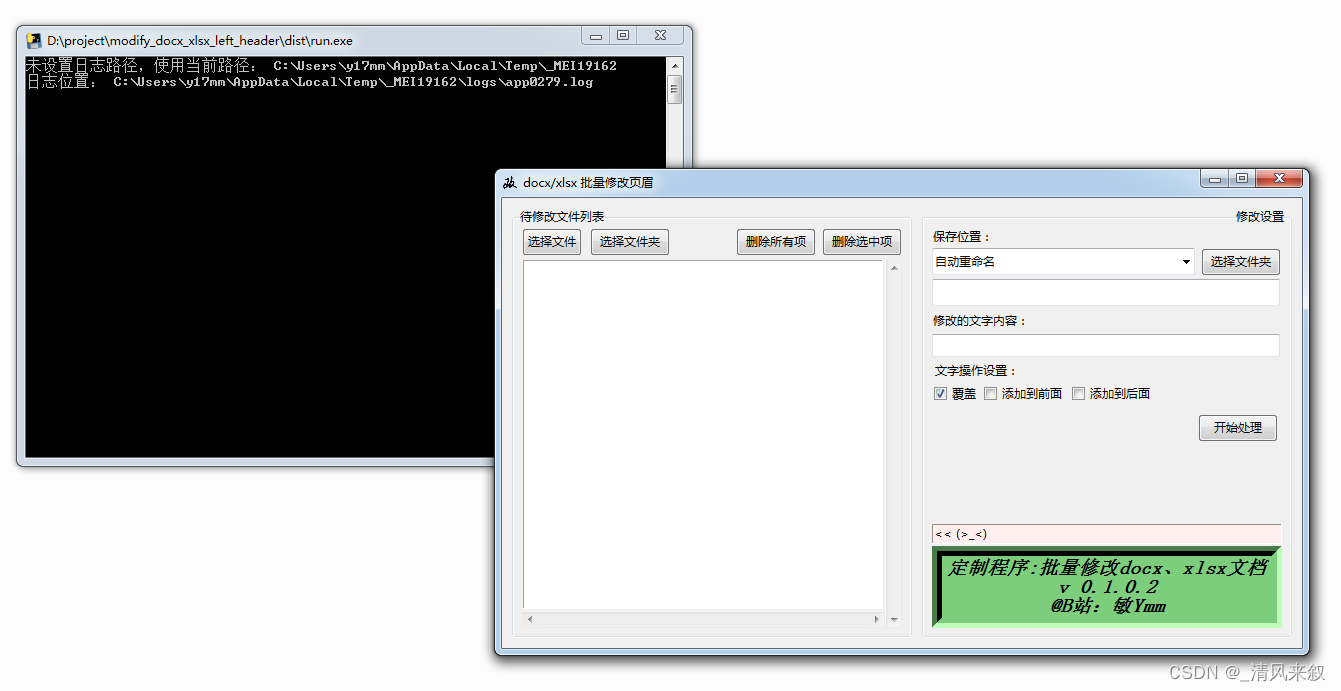
Task: Uncheck the 覆盖 checkbox
Action: pyautogui.click(x=940, y=394)
